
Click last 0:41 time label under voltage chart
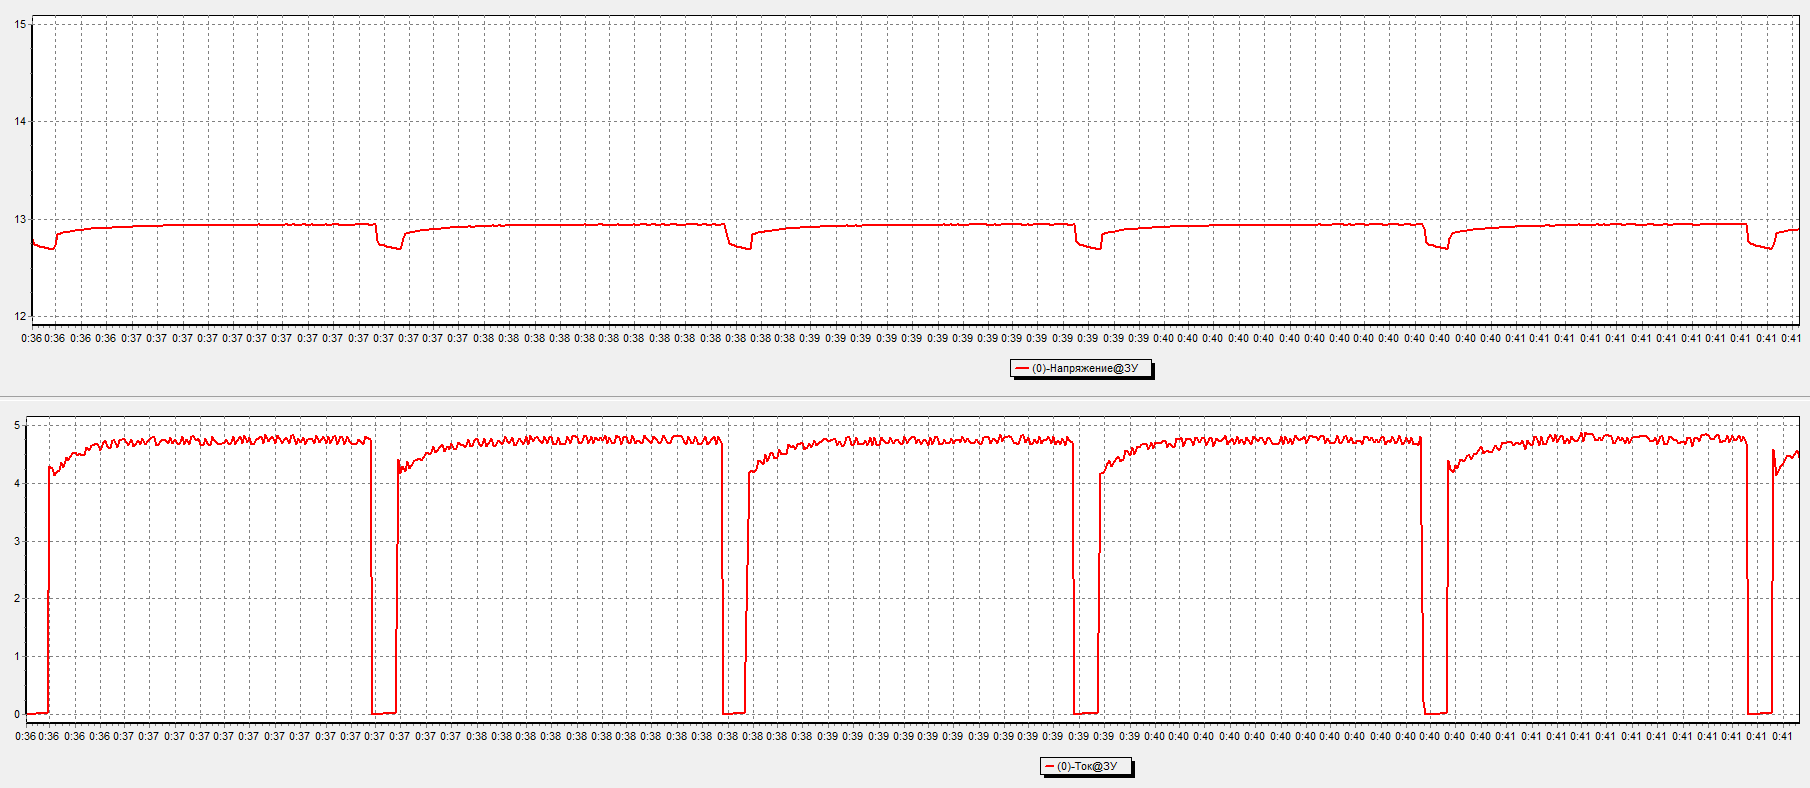point(1791,338)
